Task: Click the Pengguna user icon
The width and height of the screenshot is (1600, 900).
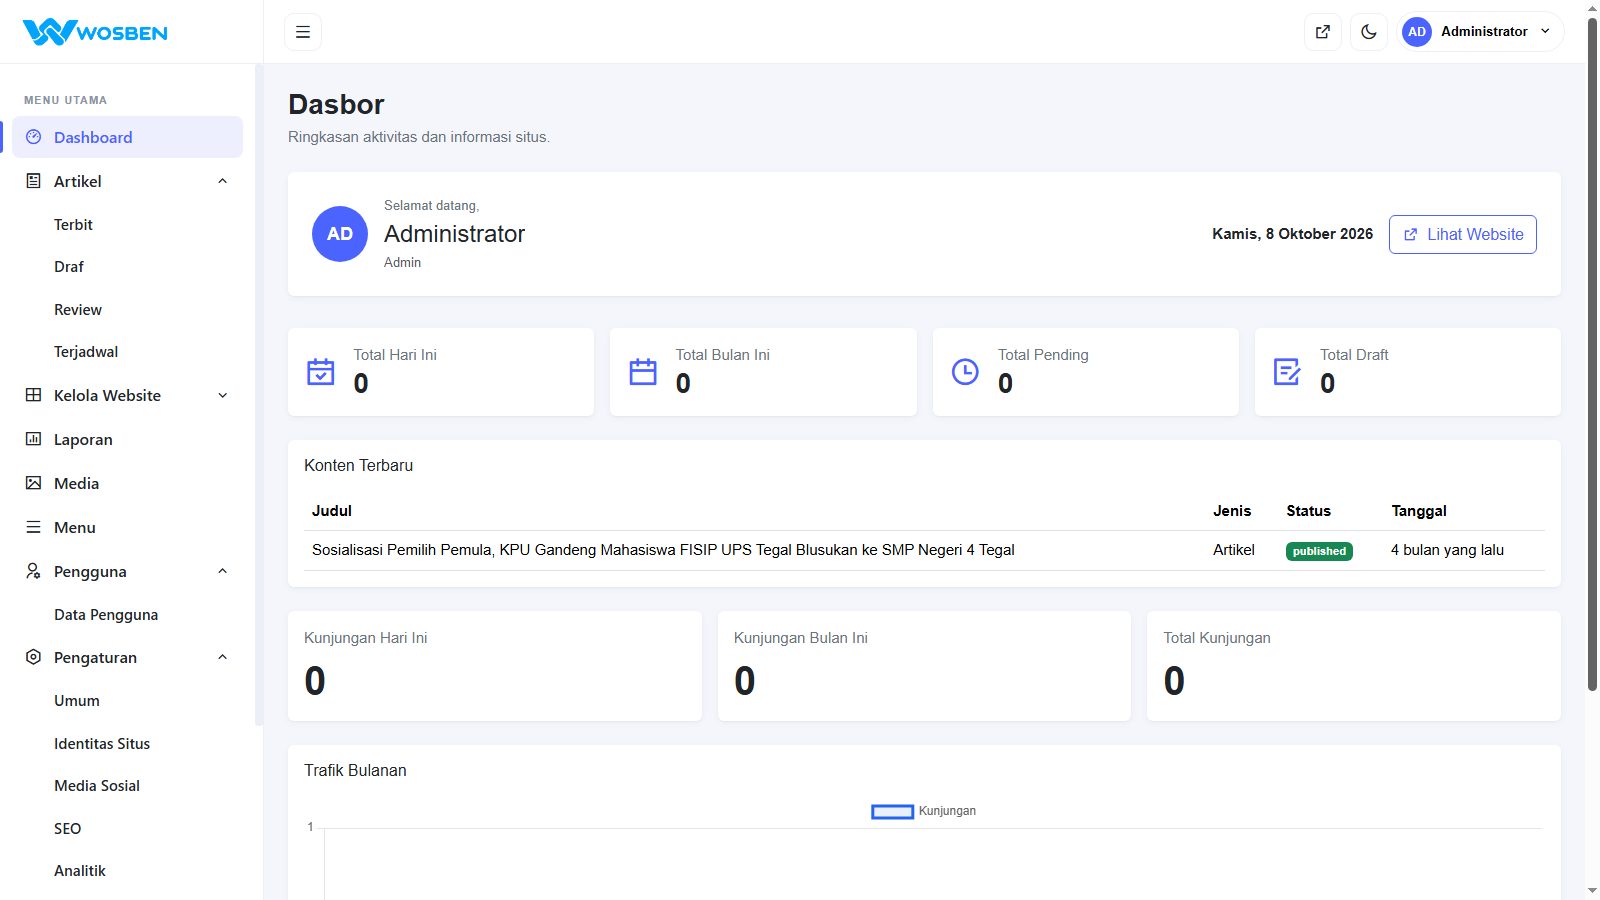Action: (x=34, y=571)
